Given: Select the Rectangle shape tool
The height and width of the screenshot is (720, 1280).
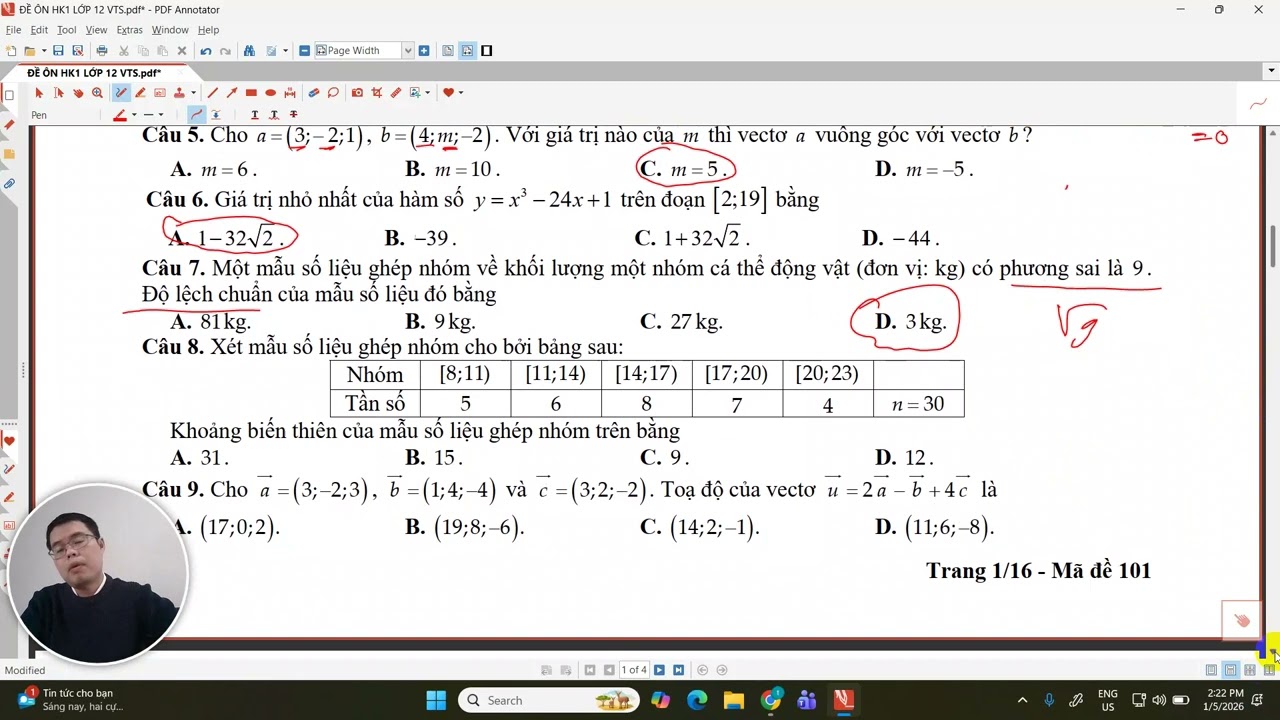Looking at the screenshot, I should point(251,93).
